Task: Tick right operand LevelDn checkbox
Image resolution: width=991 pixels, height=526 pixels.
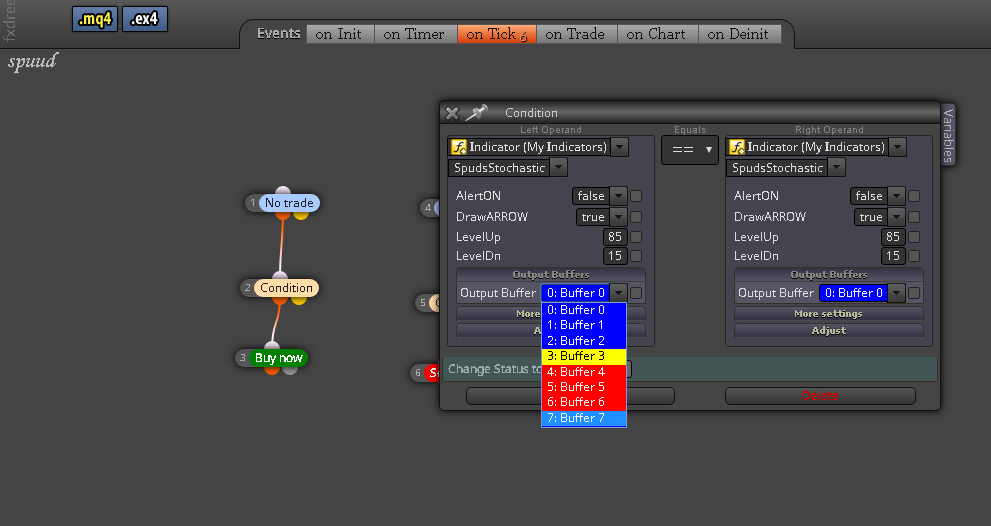Action: [x=914, y=256]
